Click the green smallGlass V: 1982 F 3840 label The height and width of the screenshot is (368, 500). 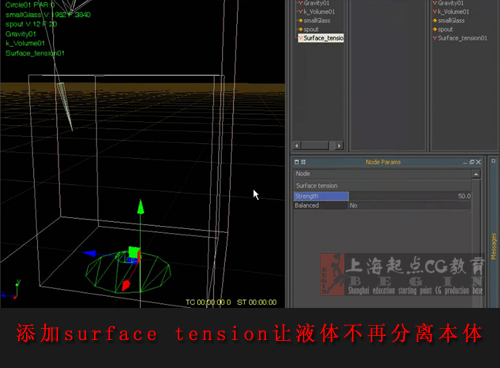coord(48,15)
